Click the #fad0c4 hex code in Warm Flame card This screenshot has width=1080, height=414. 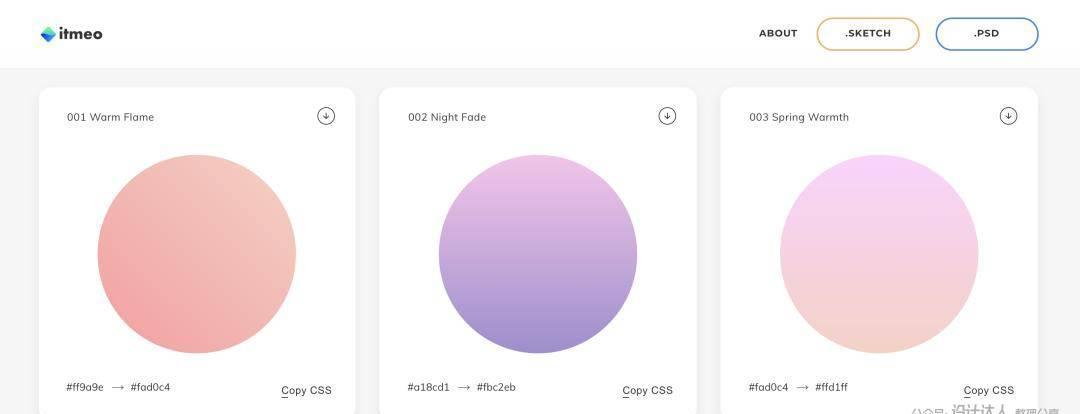[150, 387]
